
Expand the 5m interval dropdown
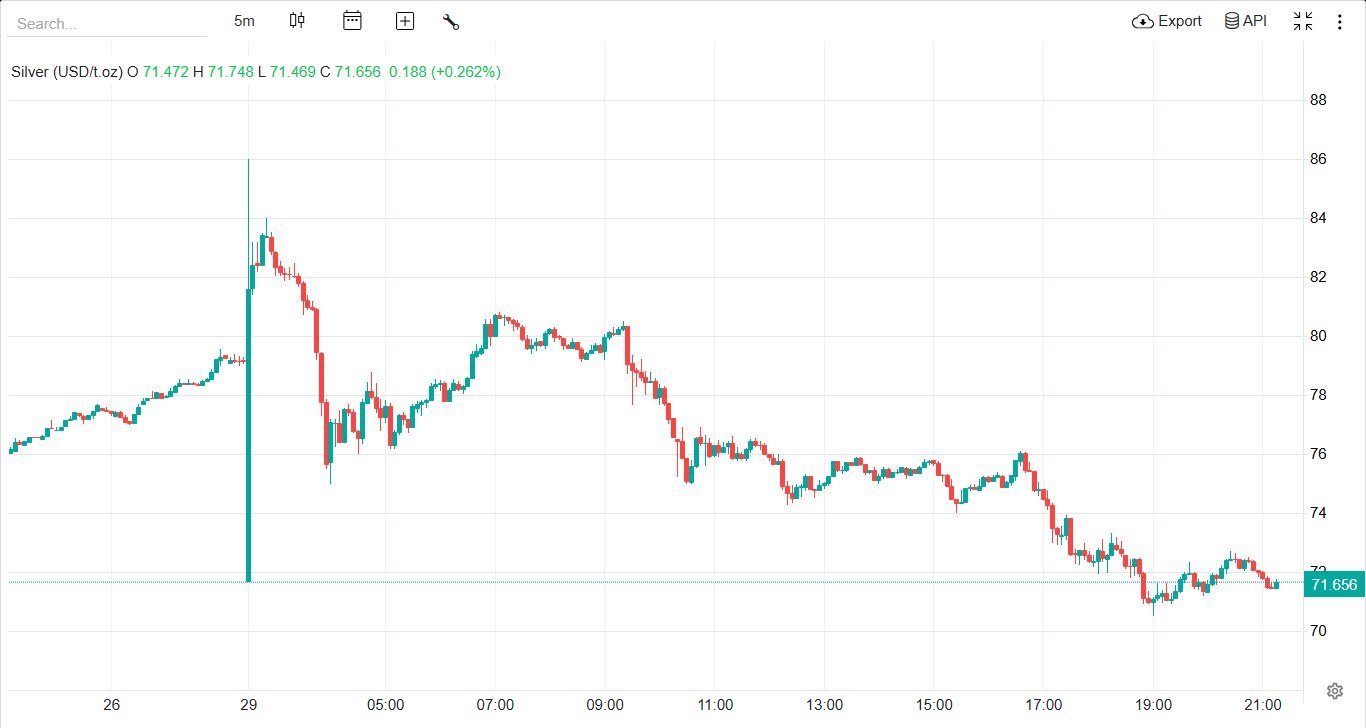coord(244,21)
